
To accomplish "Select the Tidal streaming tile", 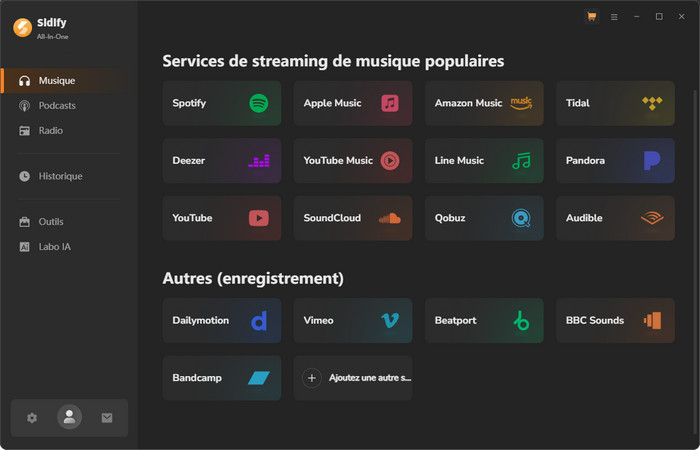I will click(615, 103).
